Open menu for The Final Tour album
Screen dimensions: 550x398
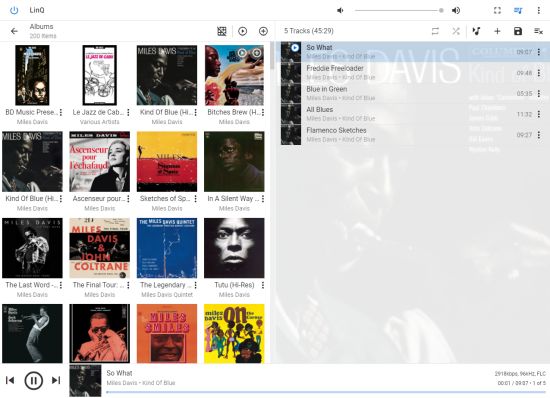point(128,285)
